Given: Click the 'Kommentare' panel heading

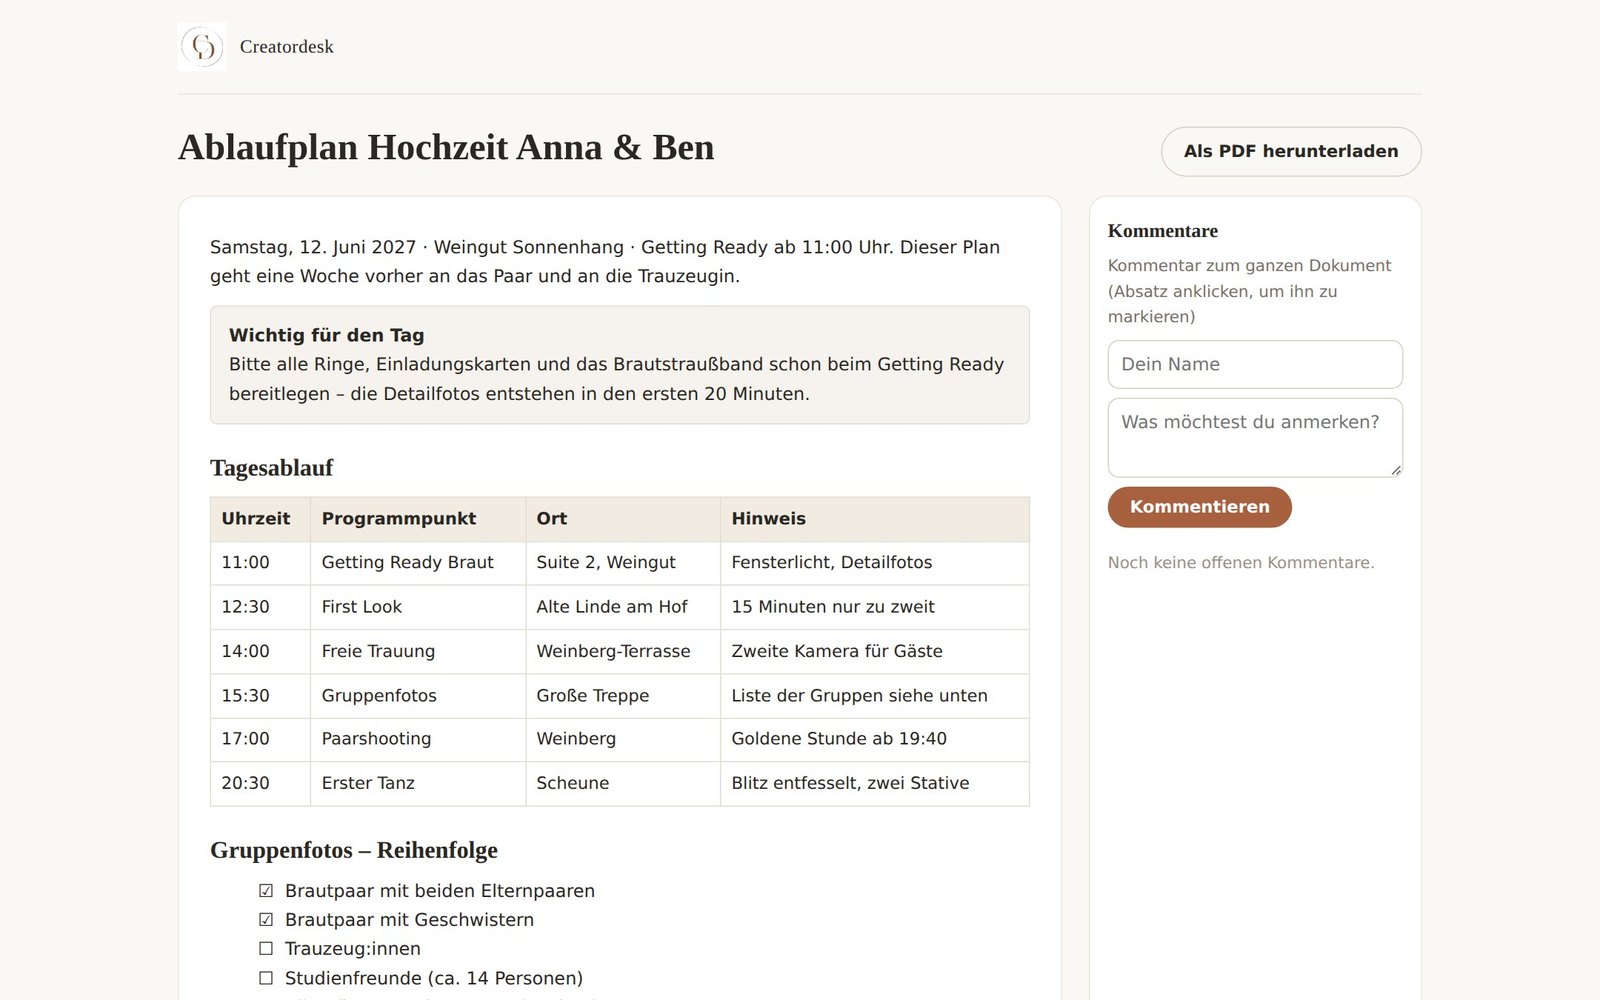Looking at the screenshot, I should 1163,231.
